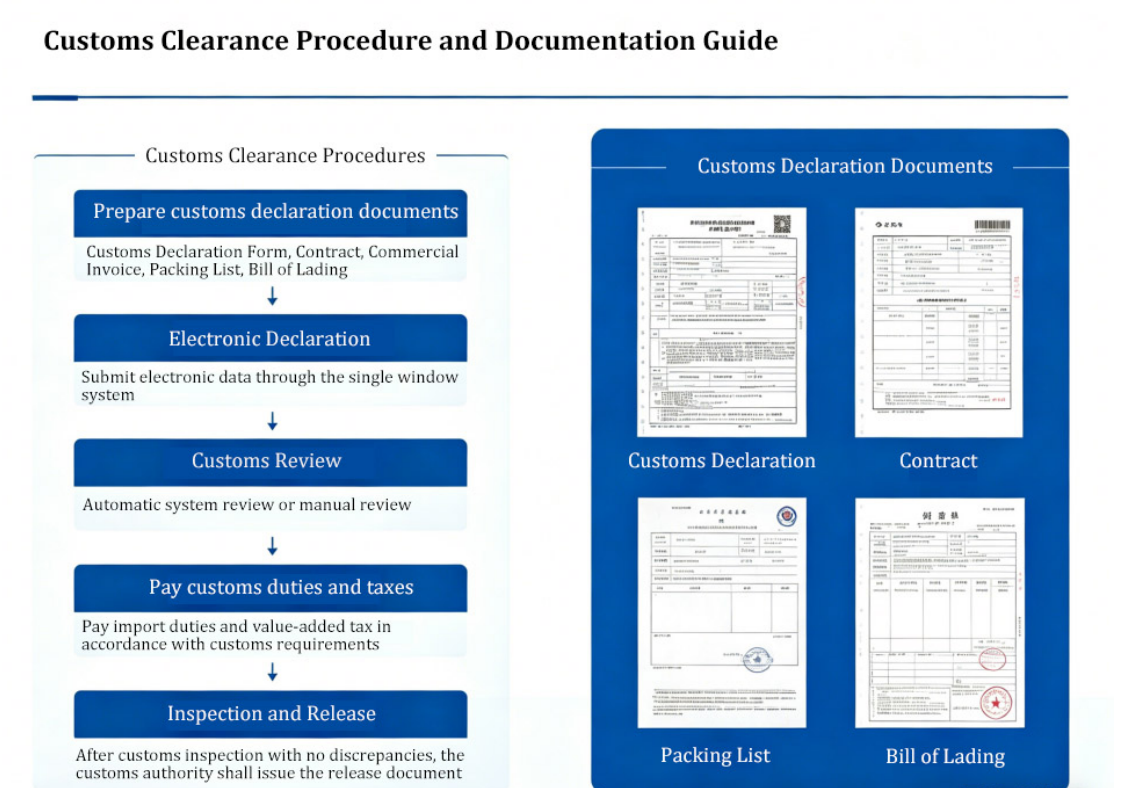Screen dimensions: 1146x788
Task: Click the arrow below the Electronic Declaration description
Action: [272, 422]
